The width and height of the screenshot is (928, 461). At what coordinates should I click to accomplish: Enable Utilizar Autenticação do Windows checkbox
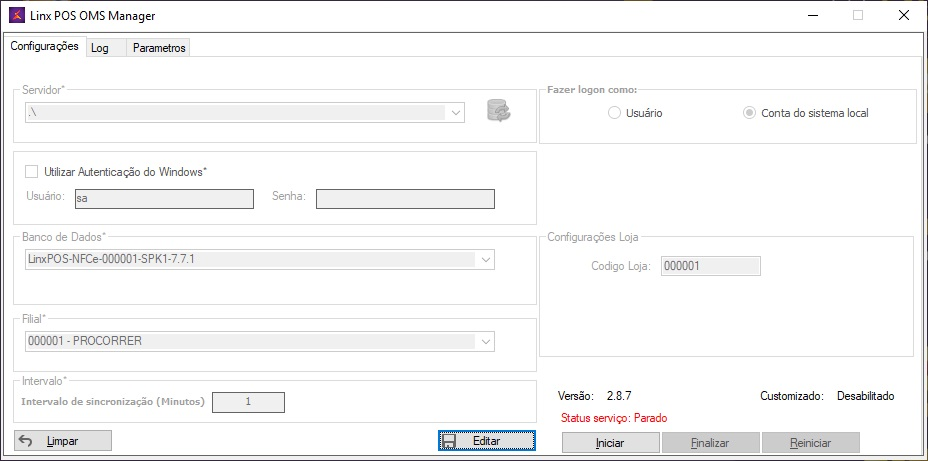[31, 172]
